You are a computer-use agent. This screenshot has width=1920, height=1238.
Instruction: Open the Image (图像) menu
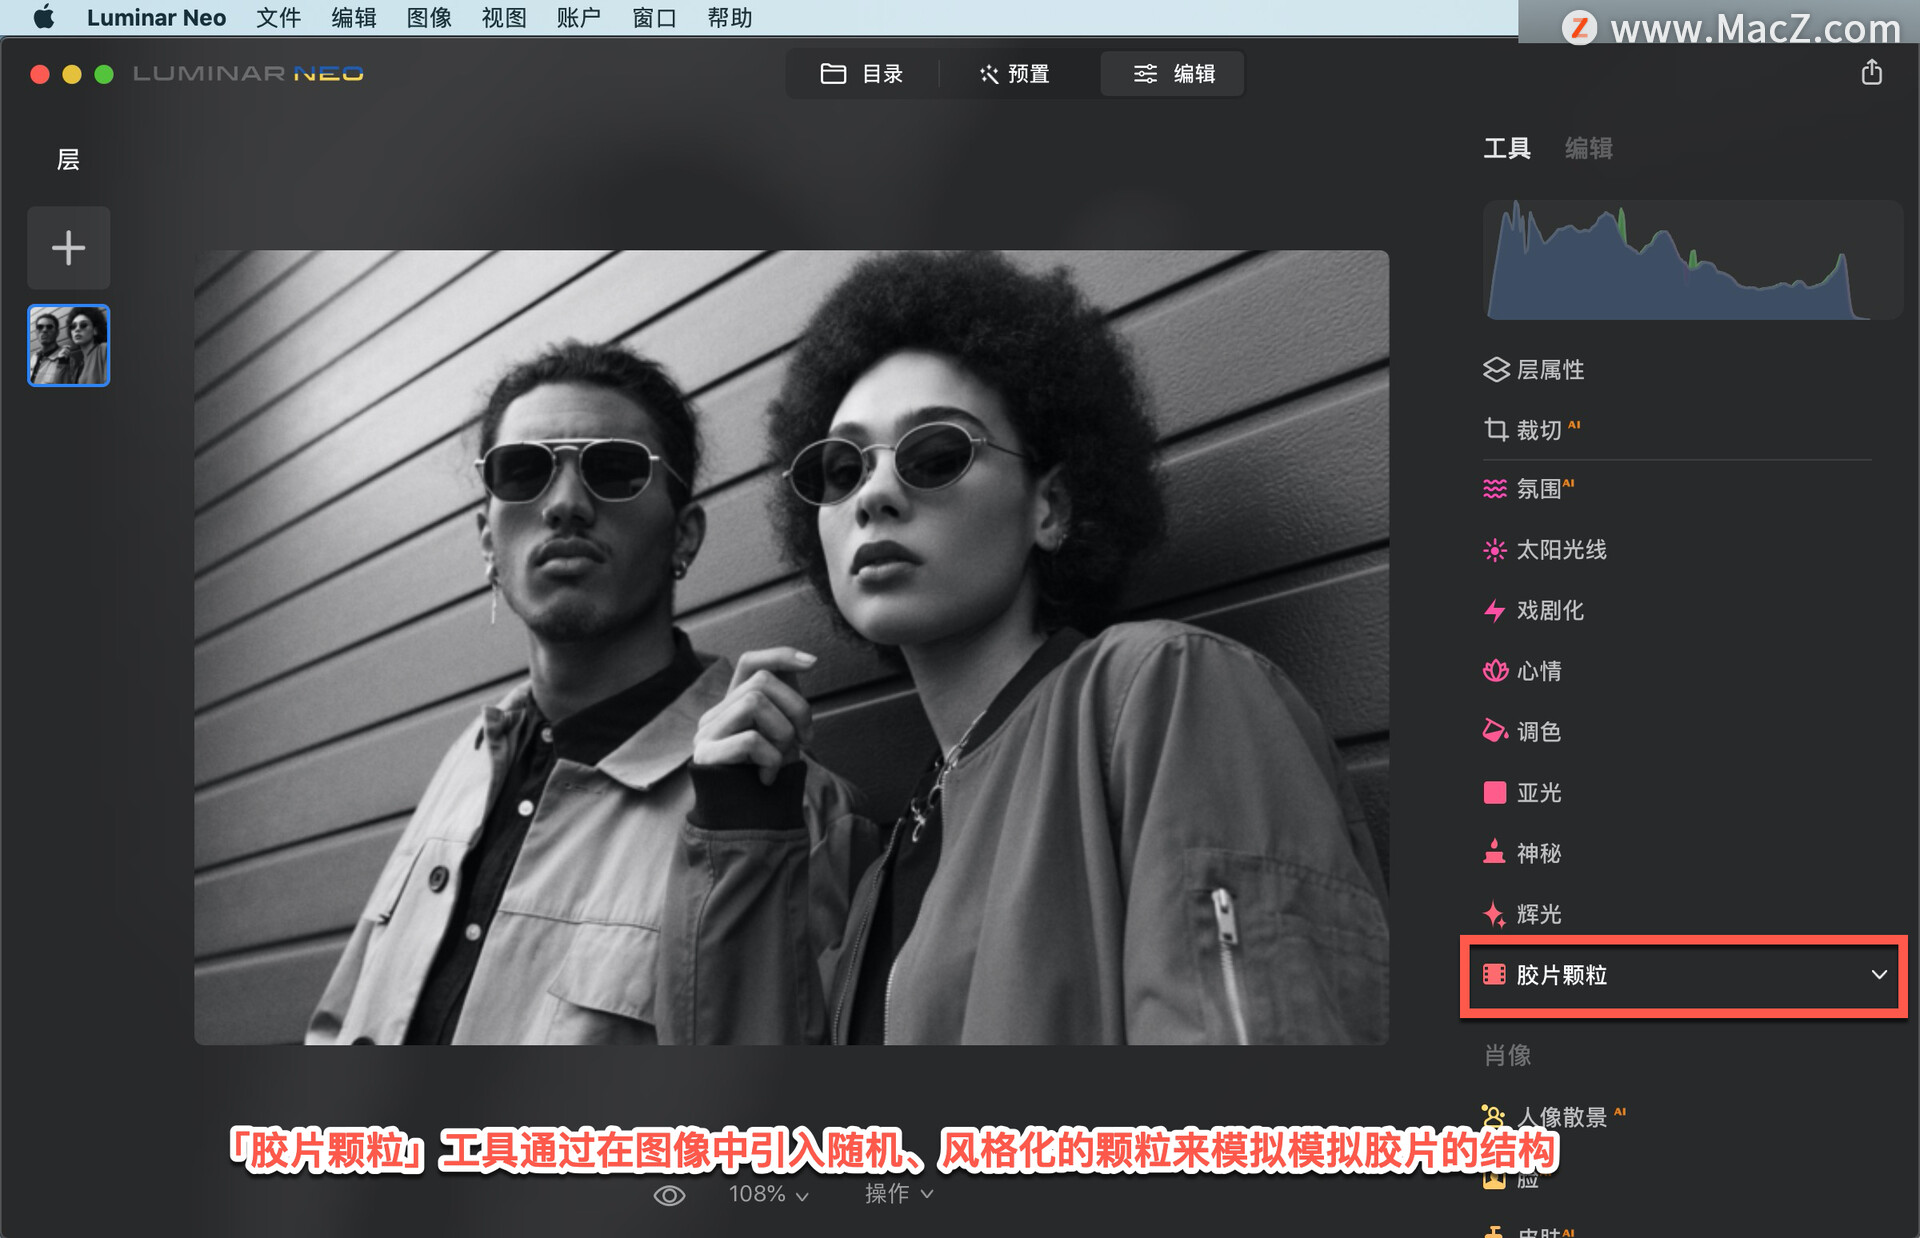click(x=429, y=18)
